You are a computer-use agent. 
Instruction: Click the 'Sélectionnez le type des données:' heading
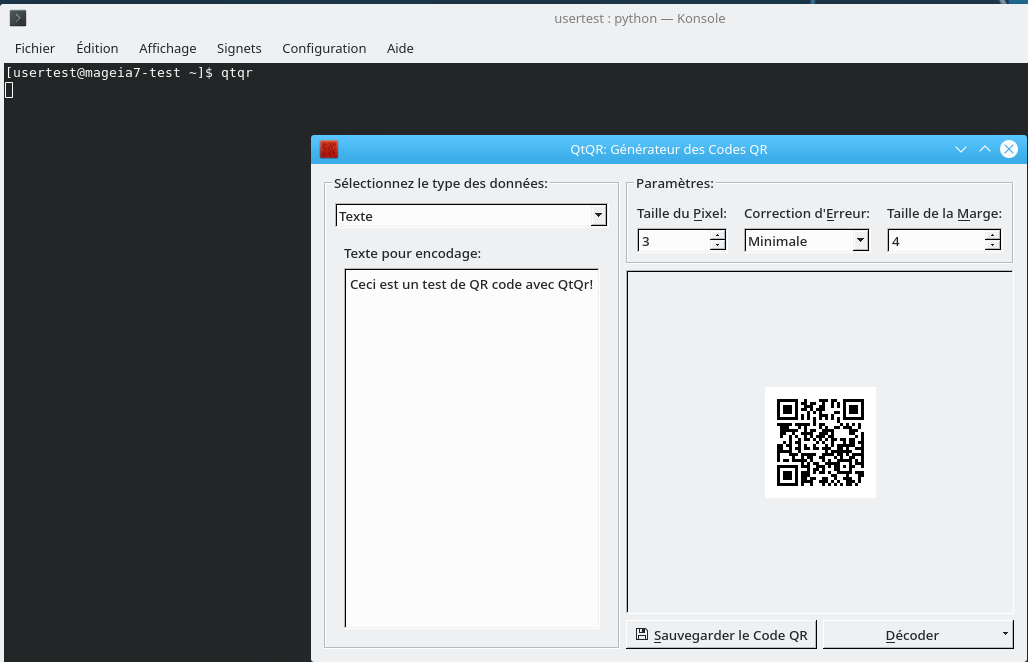point(441,184)
